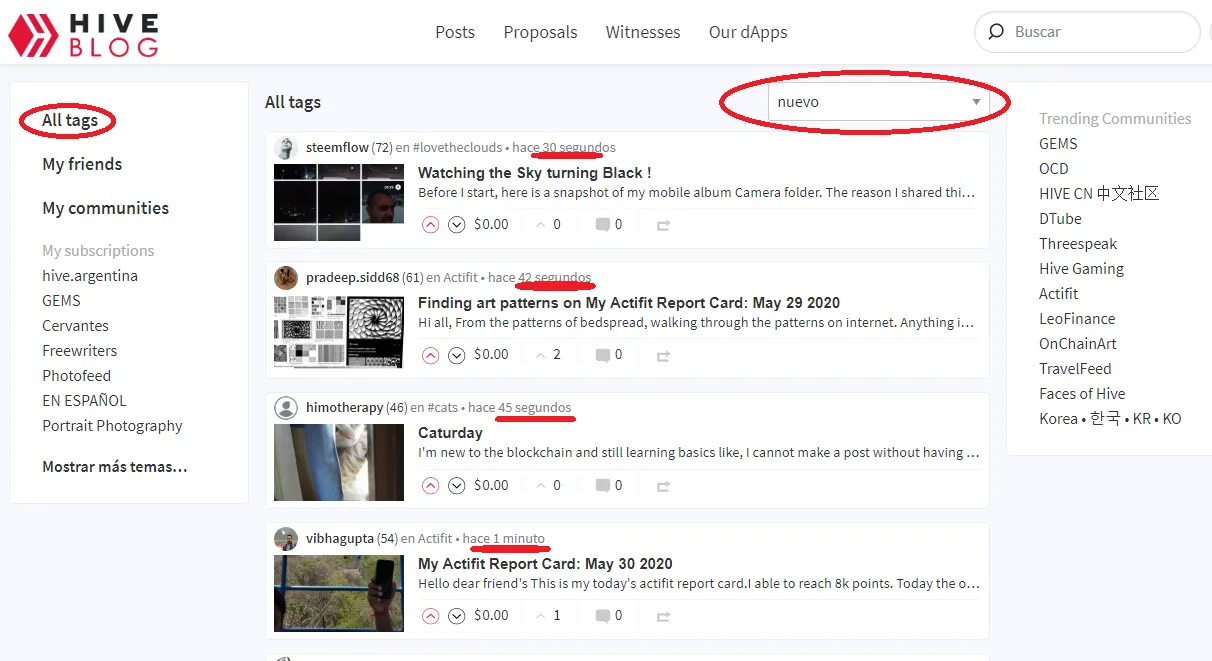Downvote 'Finding art patterns' Actifit post

point(457,355)
